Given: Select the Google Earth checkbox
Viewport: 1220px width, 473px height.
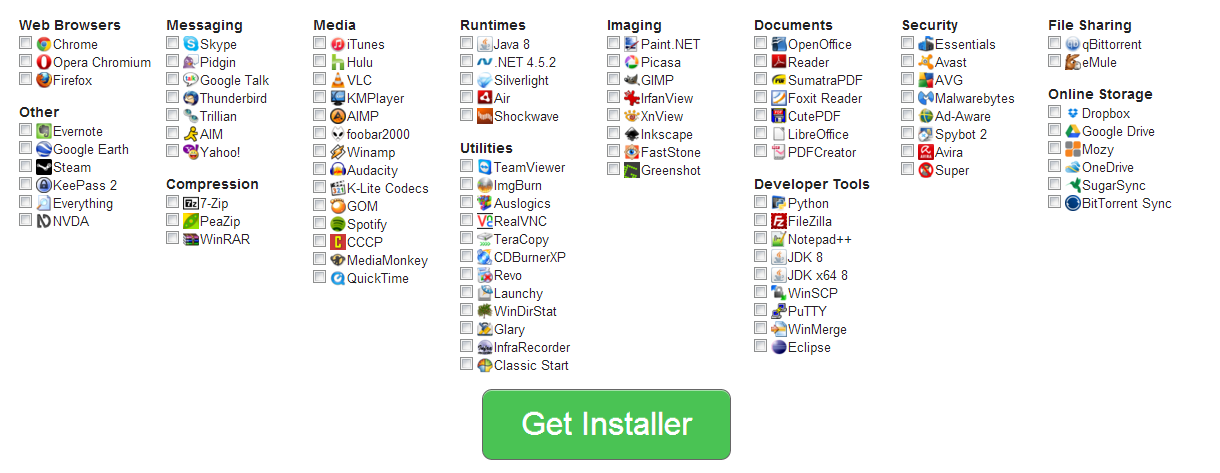Looking at the screenshot, I should (26, 148).
